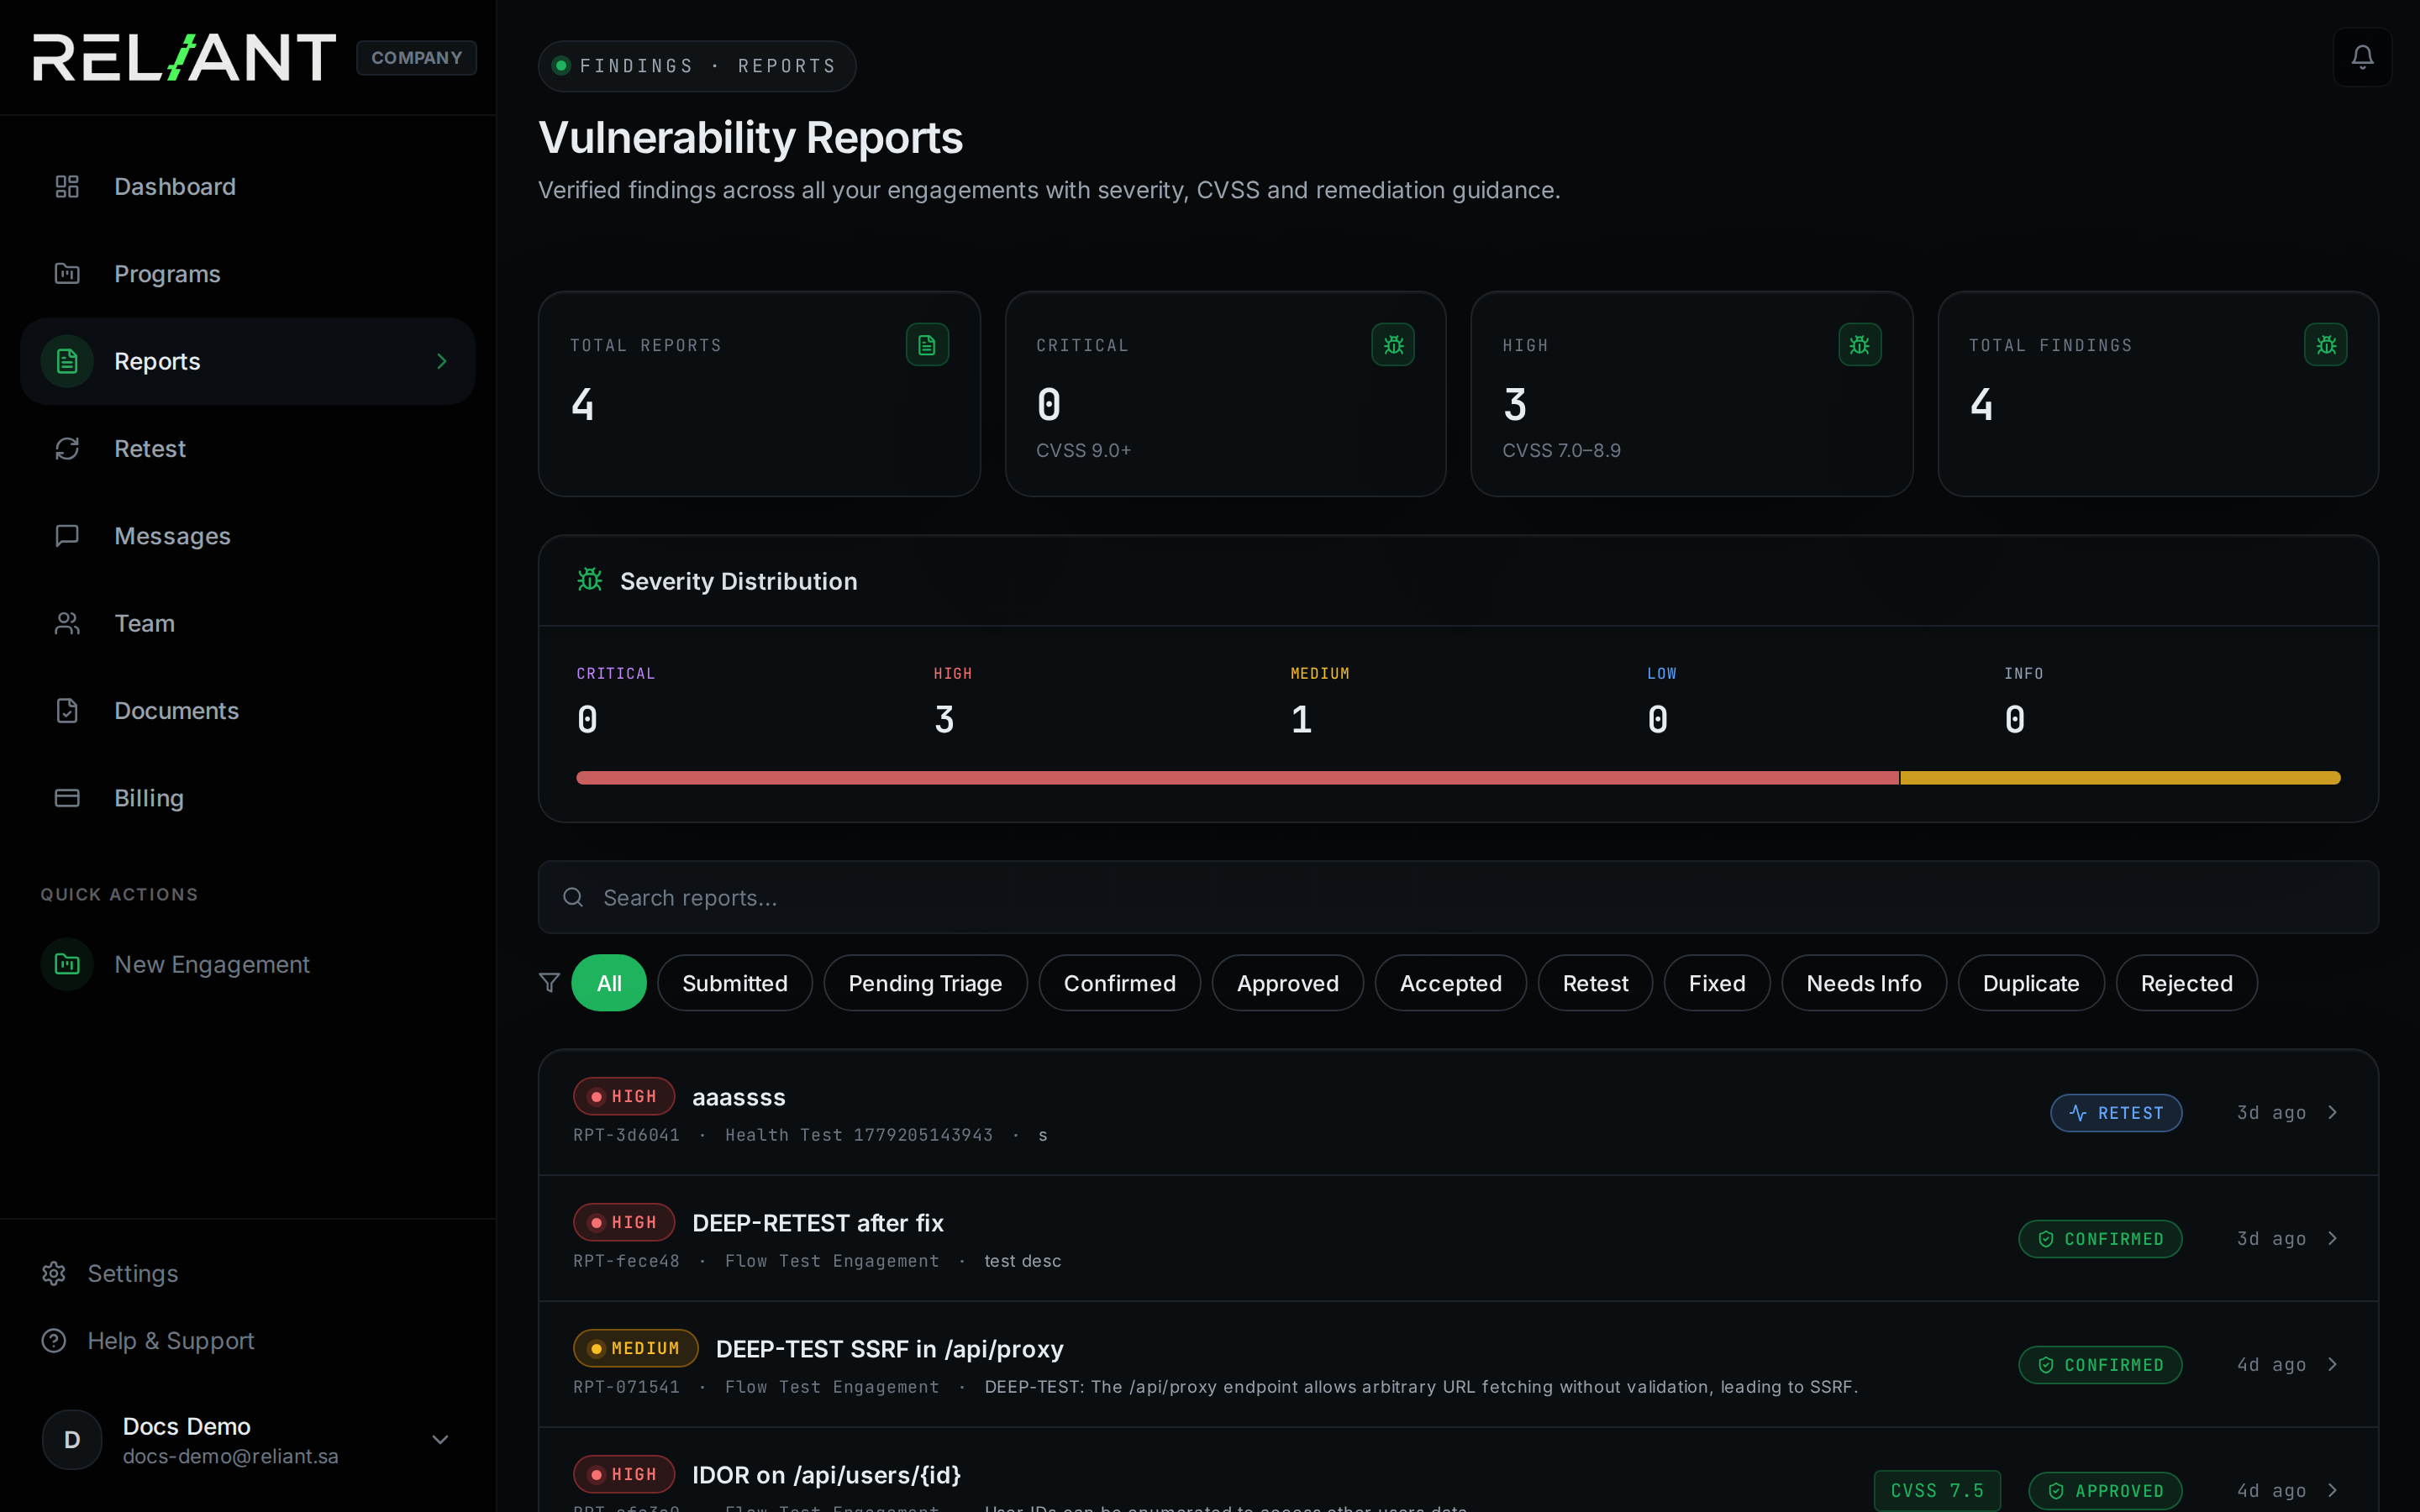Filter reports by Rejected
Screen dimensions: 2420x1512
(2187, 983)
